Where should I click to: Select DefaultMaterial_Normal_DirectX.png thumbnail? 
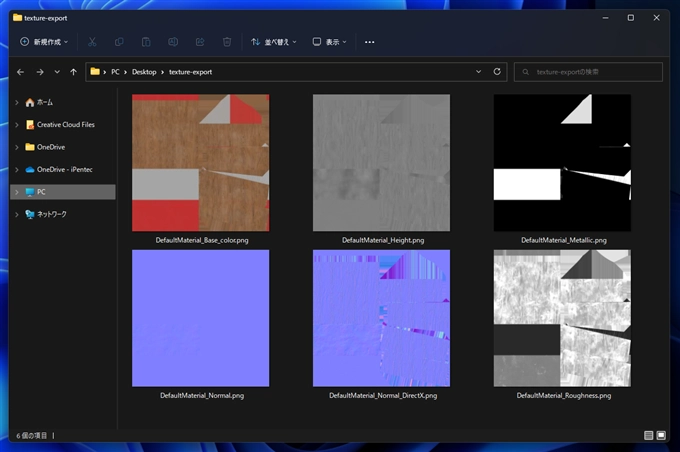click(x=382, y=318)
